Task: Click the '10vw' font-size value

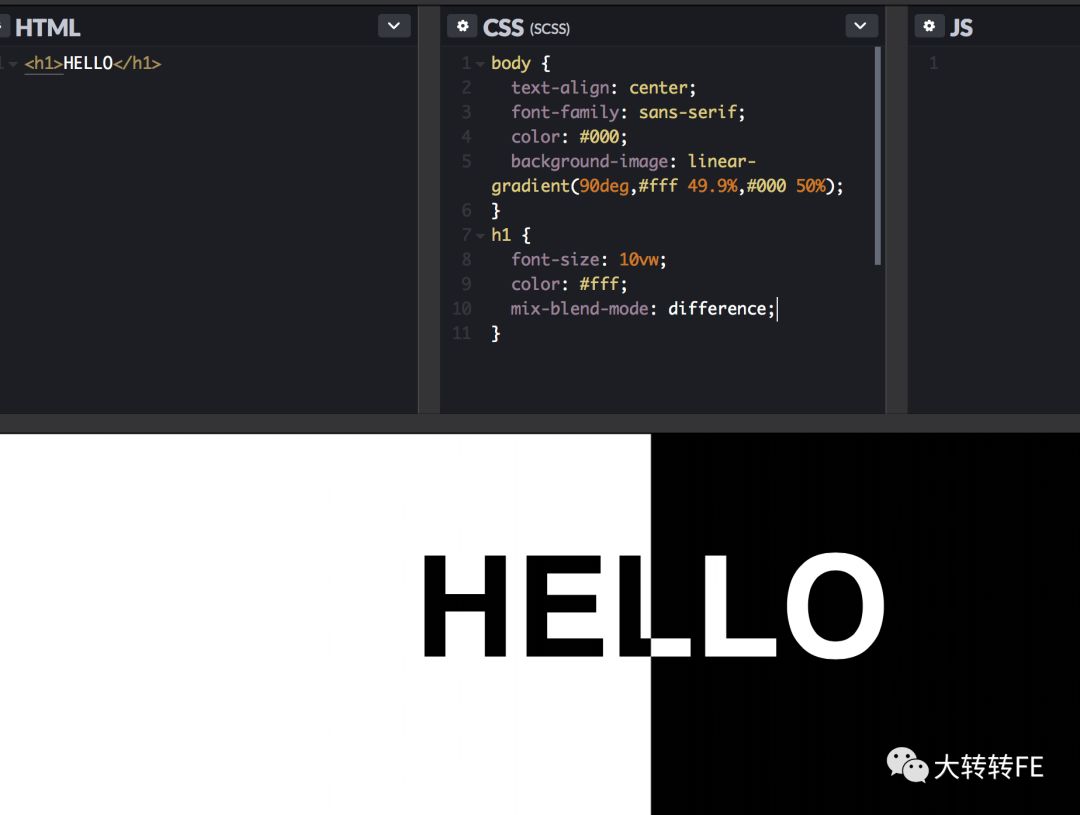Action: tap(638, 260)
